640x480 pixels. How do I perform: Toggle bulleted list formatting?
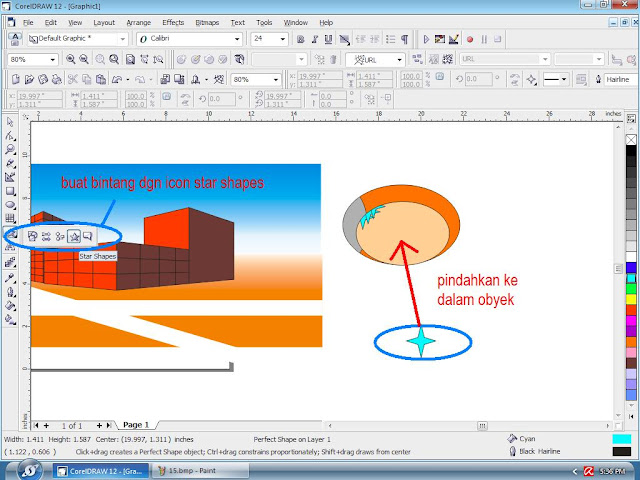click(391, 39)
